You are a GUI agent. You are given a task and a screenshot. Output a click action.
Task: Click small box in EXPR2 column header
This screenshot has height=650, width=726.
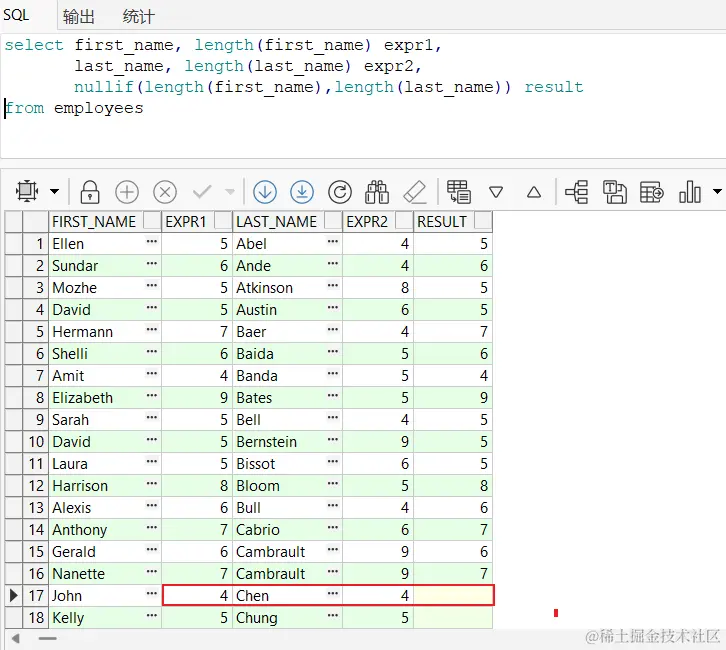coord(404,220)
